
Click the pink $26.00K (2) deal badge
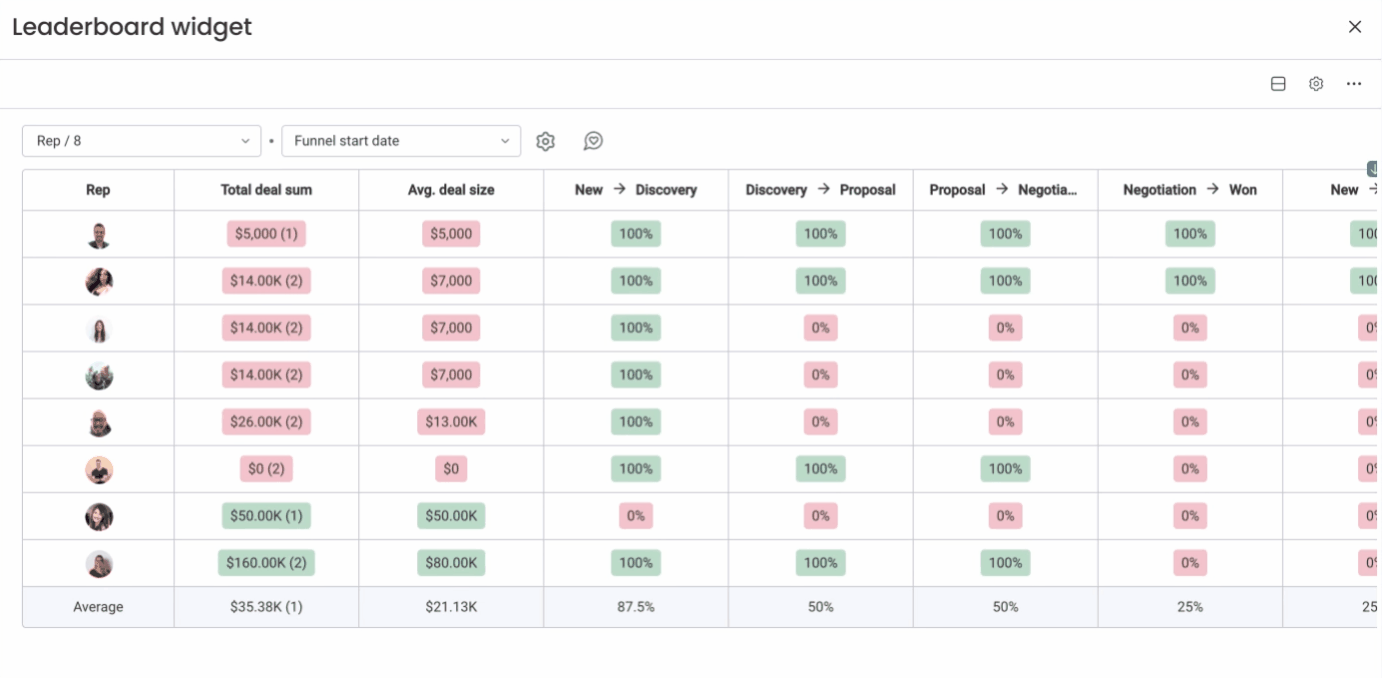(x=266, y=422)
